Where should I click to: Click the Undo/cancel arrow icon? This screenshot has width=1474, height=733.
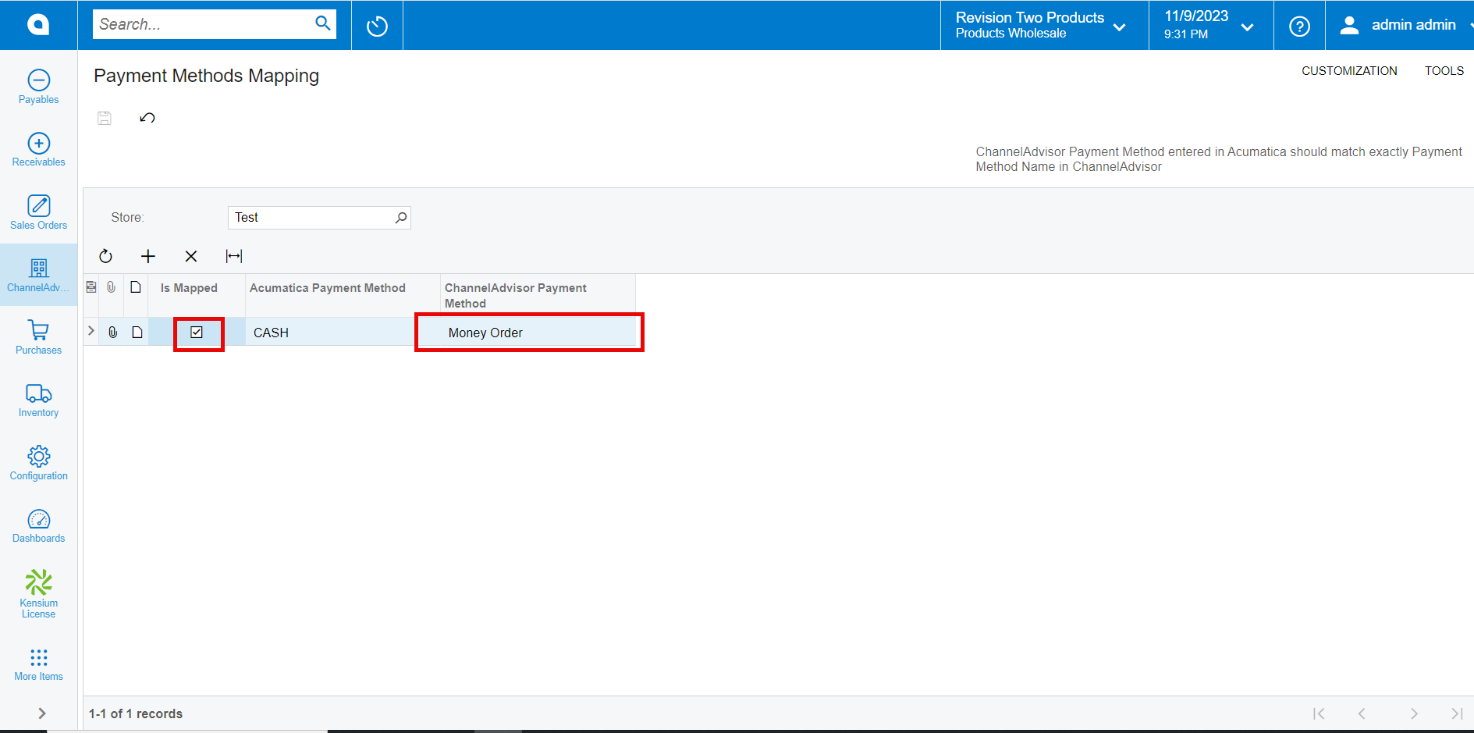[147, 118]
